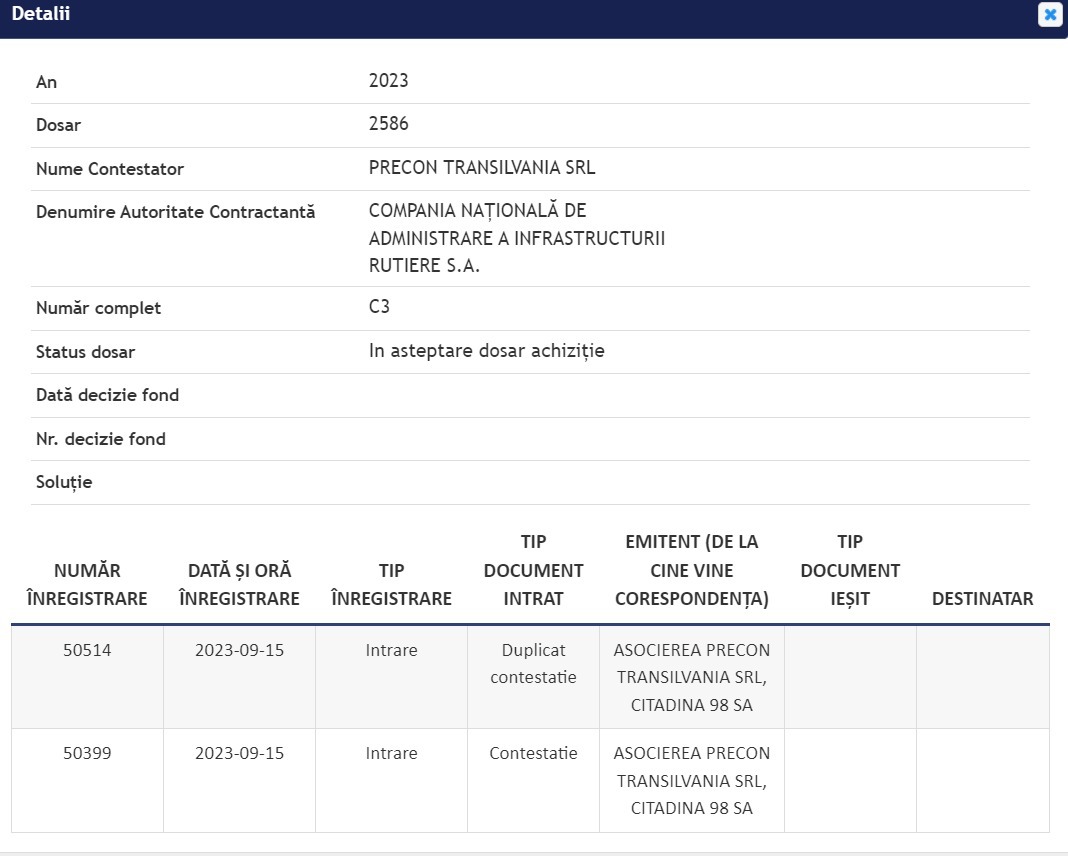Click the emitent cell in row 50514
Viewport: 1068px width, 856px height.
click(x=692, y=678)
